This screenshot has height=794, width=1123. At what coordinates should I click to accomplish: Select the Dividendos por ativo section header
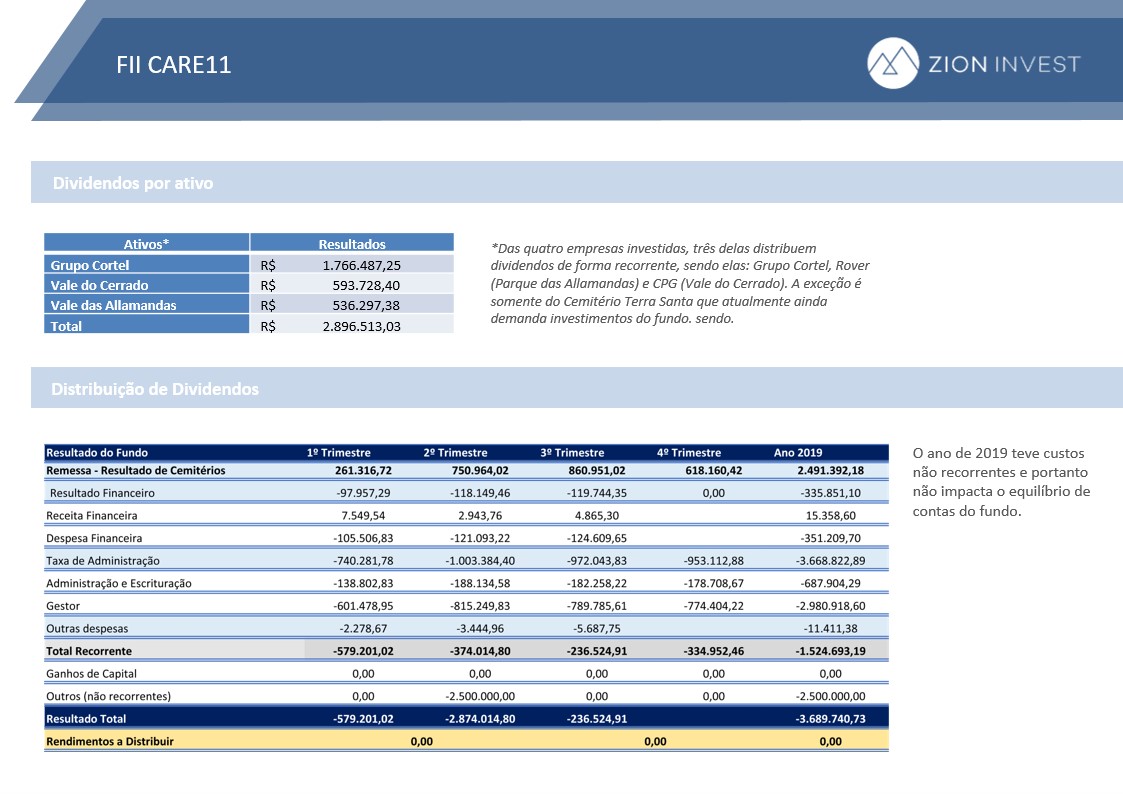(133, 183)
